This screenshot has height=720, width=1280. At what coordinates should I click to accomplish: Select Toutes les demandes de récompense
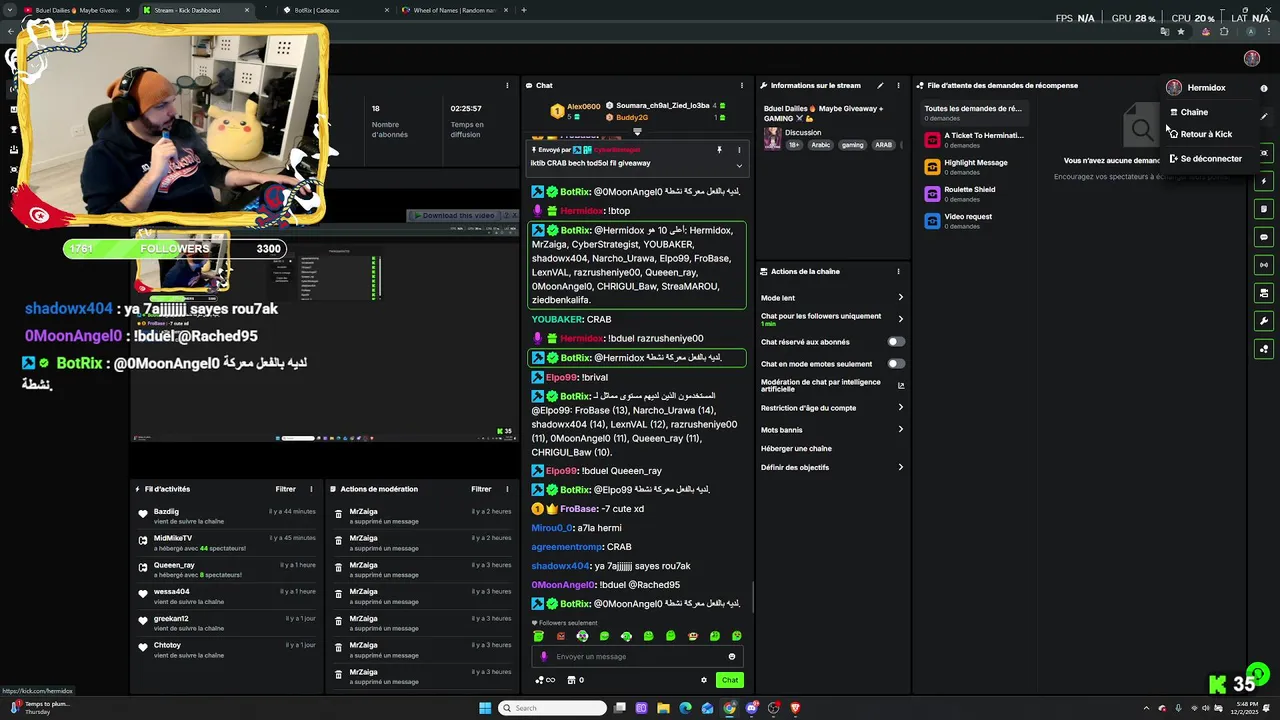[973, 113]
